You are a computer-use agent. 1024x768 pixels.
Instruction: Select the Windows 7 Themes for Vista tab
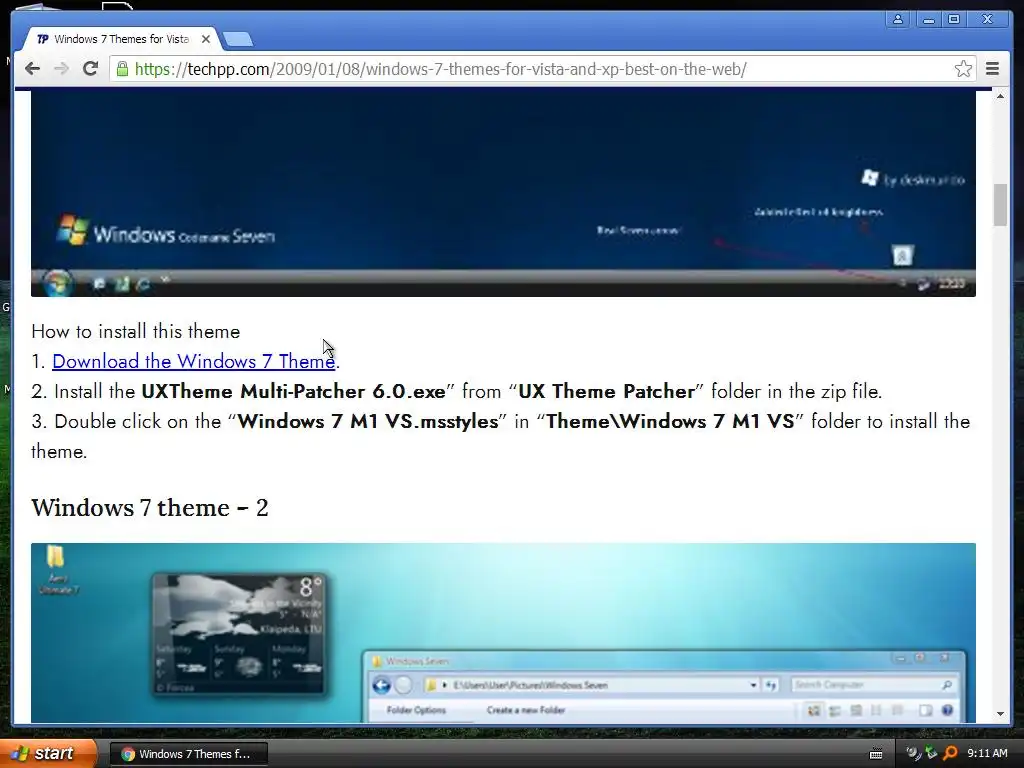click(121, 39)
